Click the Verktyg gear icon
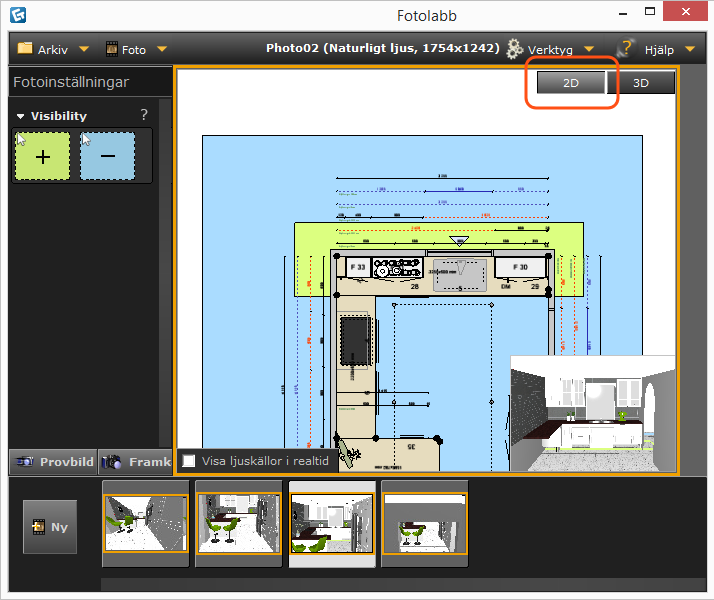Viewport: 714px width, 600px height. coord(515,48)
